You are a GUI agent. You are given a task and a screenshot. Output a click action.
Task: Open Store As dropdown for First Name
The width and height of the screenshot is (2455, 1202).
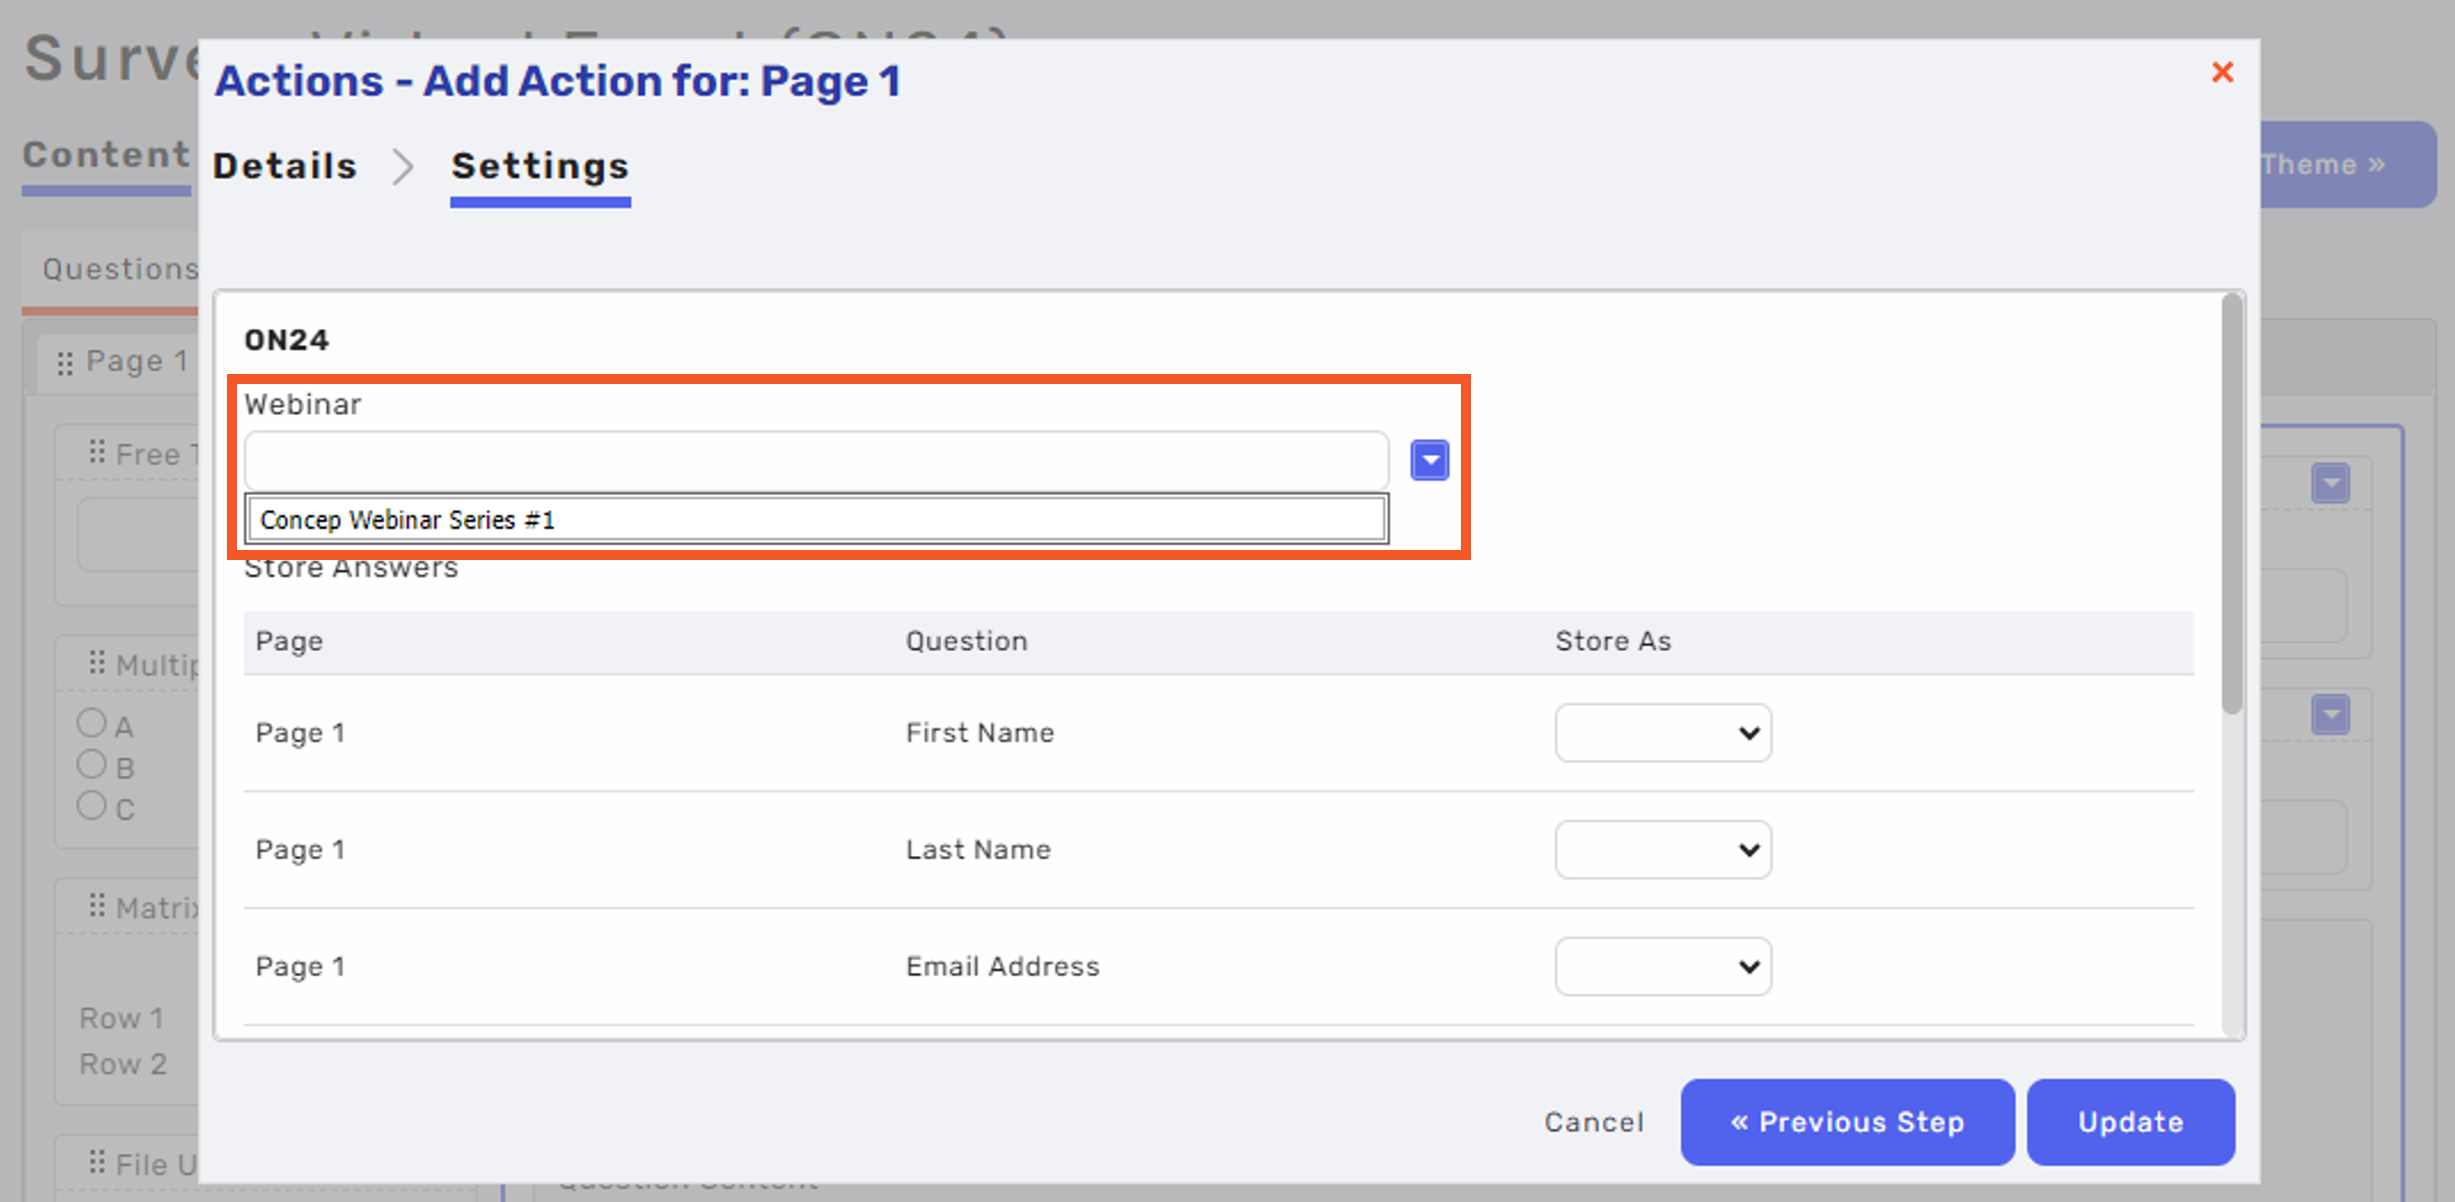coord(1663,733)
